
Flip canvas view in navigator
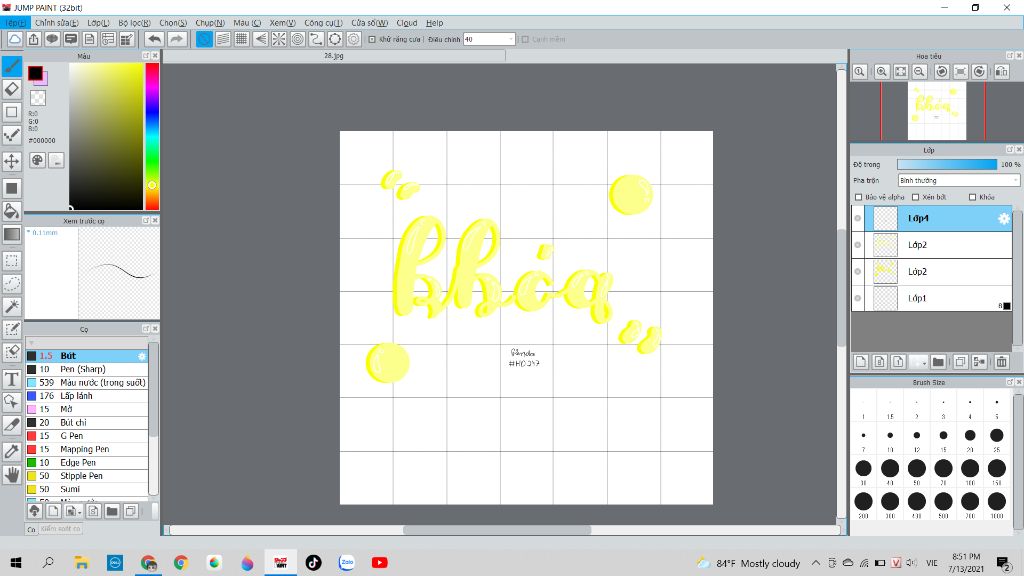pyautogui.click(x=1002, y=72)
